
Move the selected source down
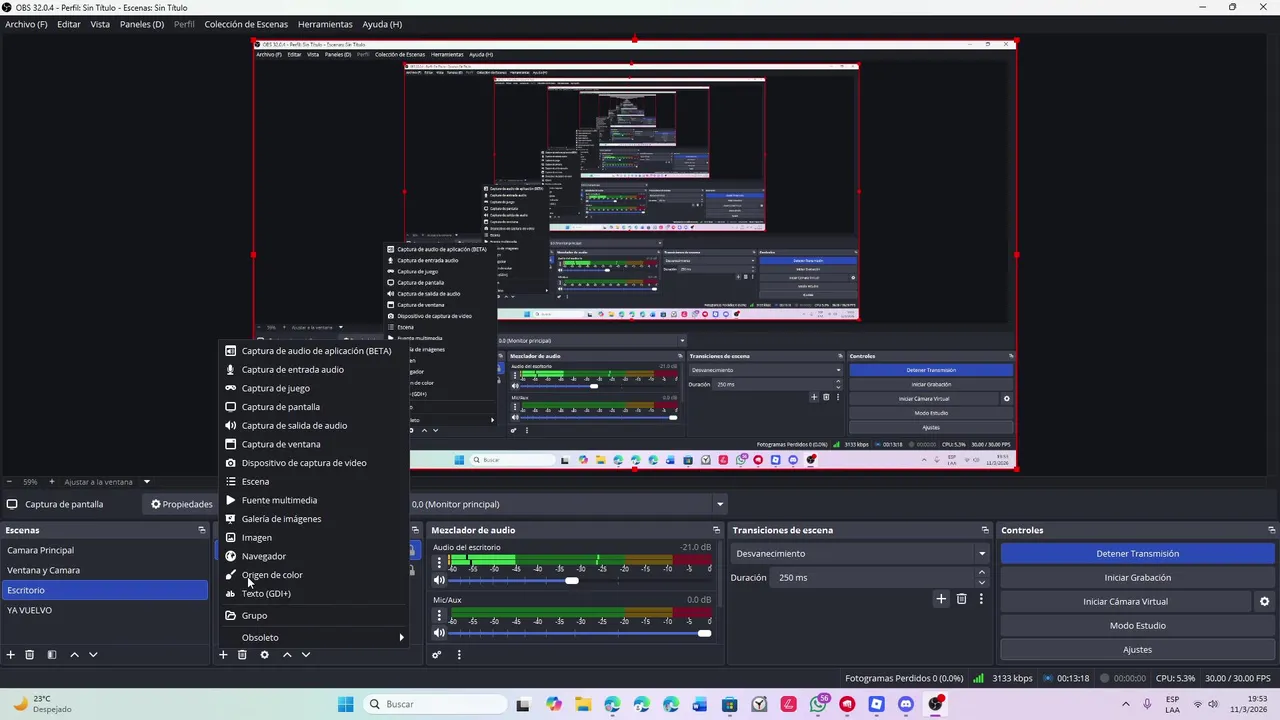(306, 655)
